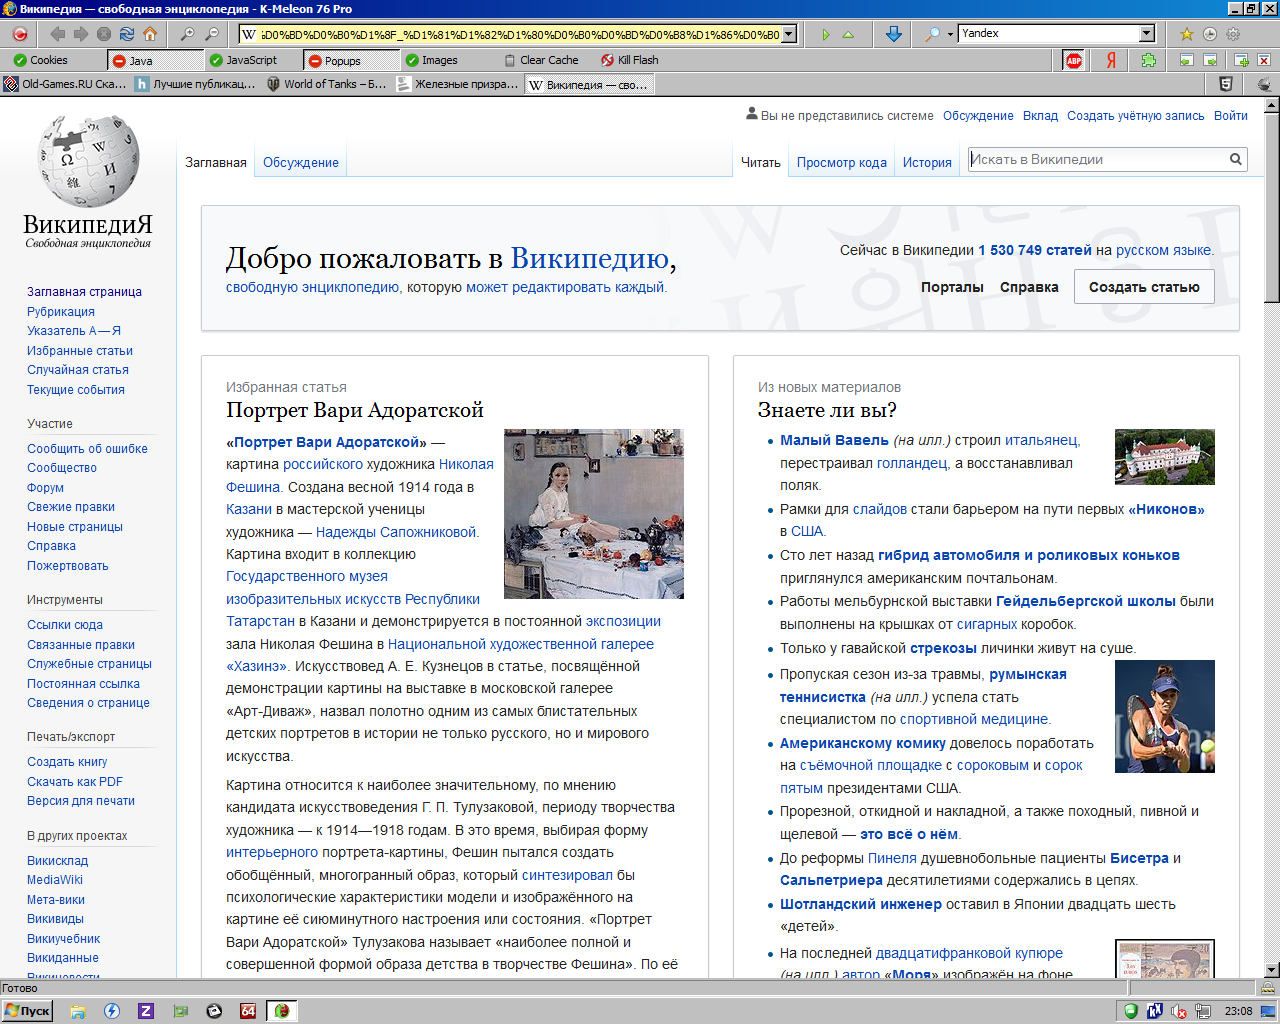Toggle the Images privacy button

(431, 60)
